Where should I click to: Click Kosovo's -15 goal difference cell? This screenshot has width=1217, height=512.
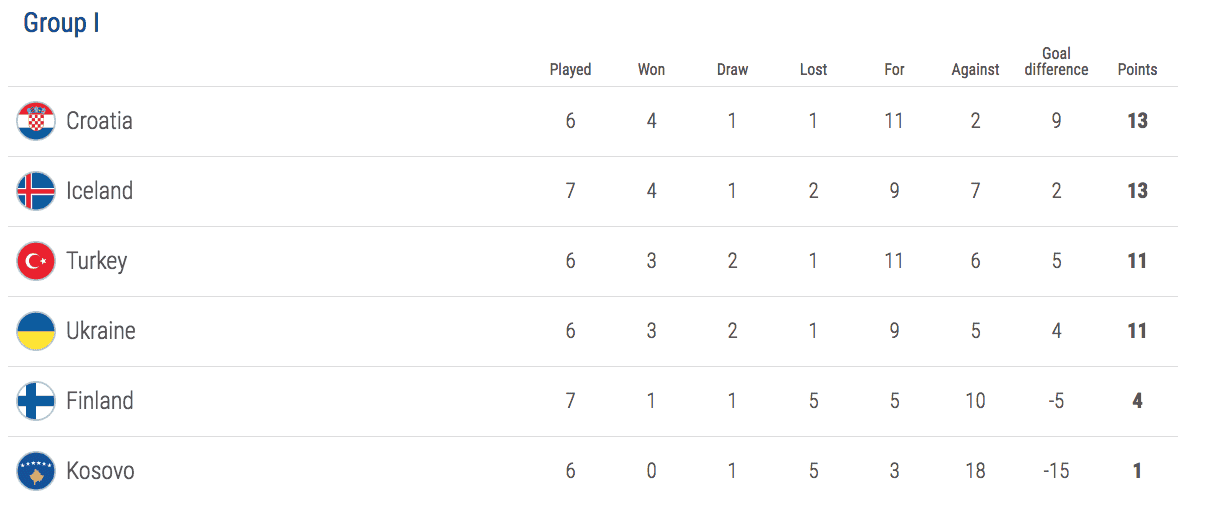[1056, 471]
